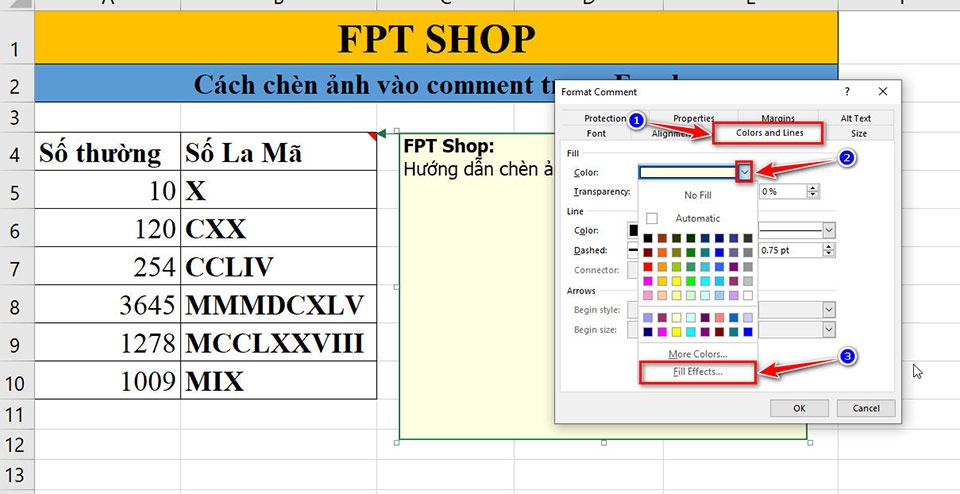Screen dimensions: 960x494
Task: Click the Automatic color preview box
Action: pos(652,219)
